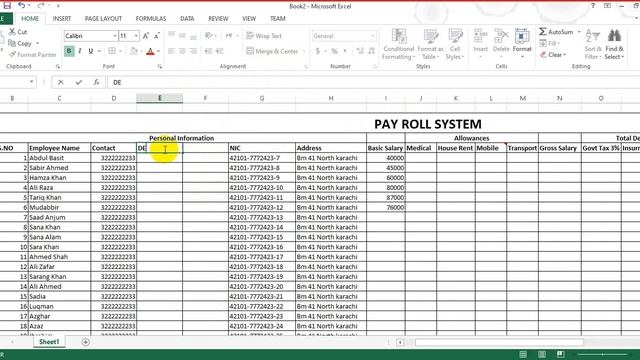Image resolution: width=640 pixels, height=360 pixels.
Task: Open the Merge & Center dropdown arrow
Action: [x=304, y=51]
